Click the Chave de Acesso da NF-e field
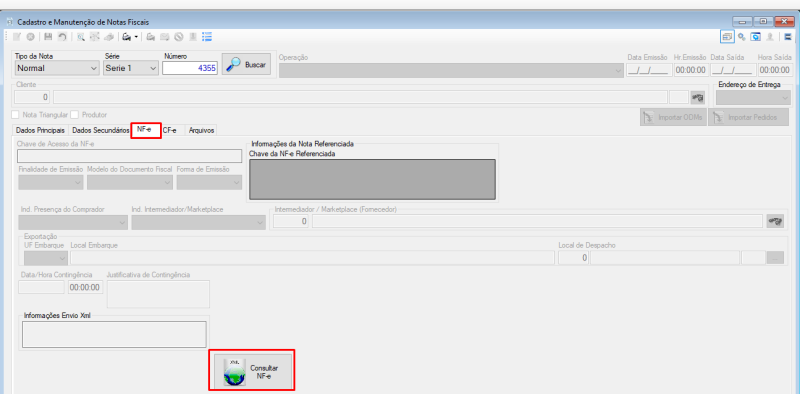This screenshot has width=800, height=394. point(130,156)
